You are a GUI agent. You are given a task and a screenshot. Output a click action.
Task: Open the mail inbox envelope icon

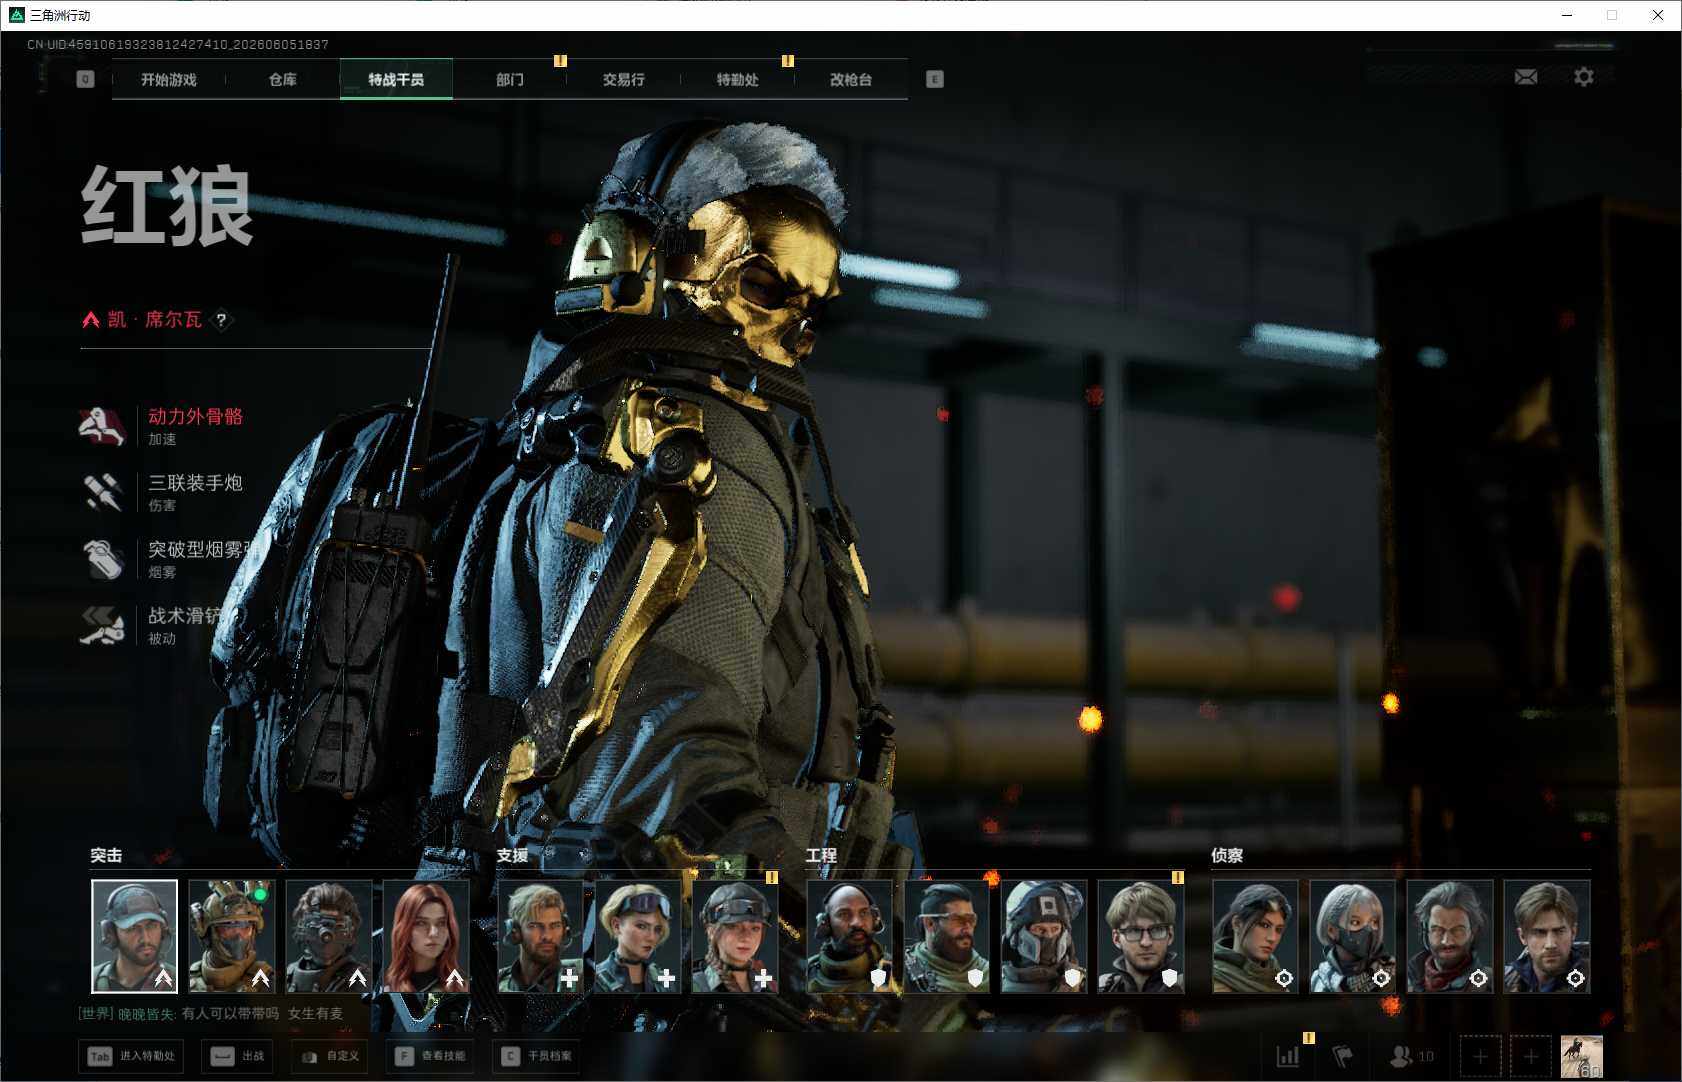click(x=1526, y=77)
